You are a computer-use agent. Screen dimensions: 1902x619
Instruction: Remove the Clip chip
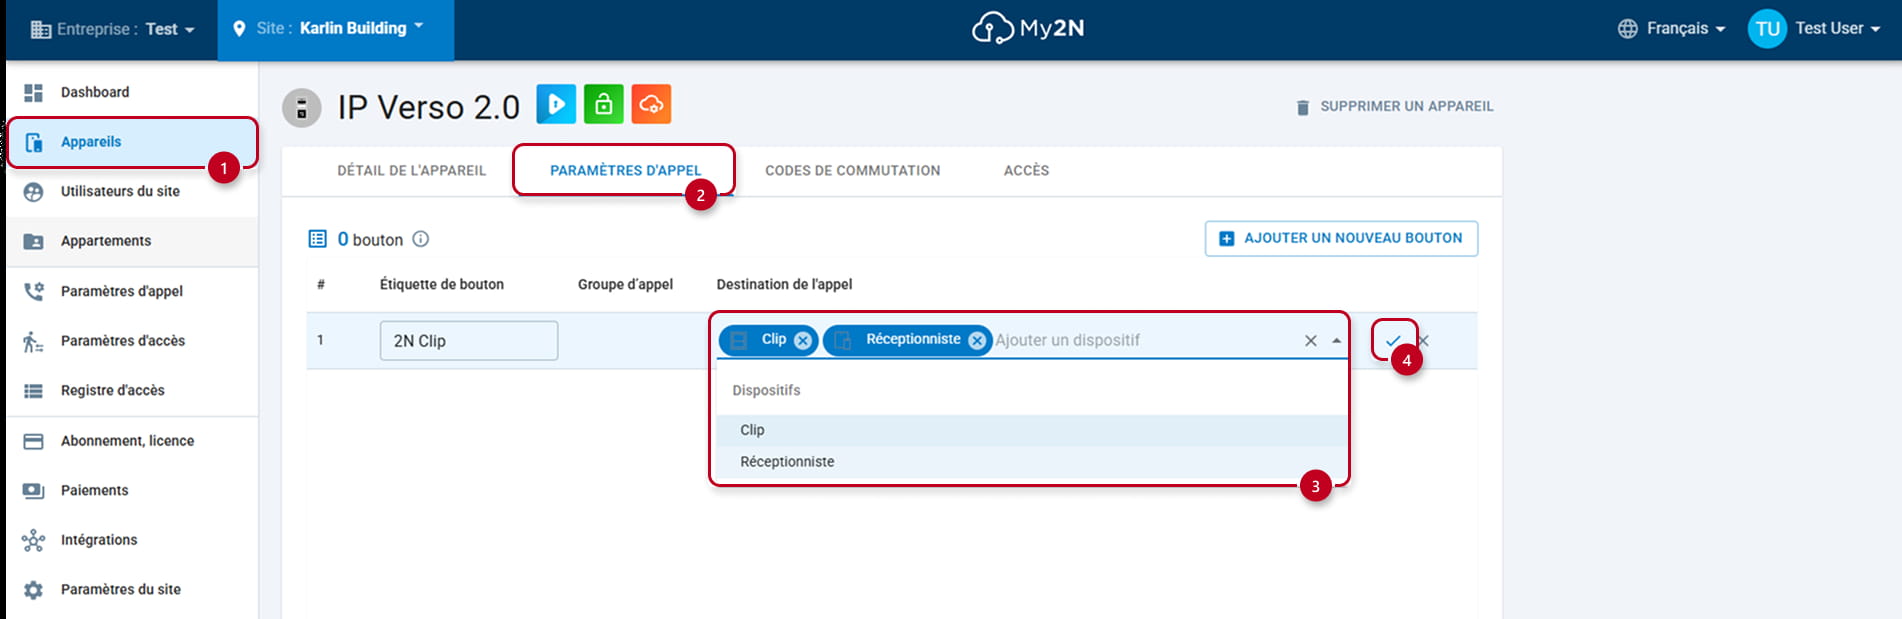(803, 341)
